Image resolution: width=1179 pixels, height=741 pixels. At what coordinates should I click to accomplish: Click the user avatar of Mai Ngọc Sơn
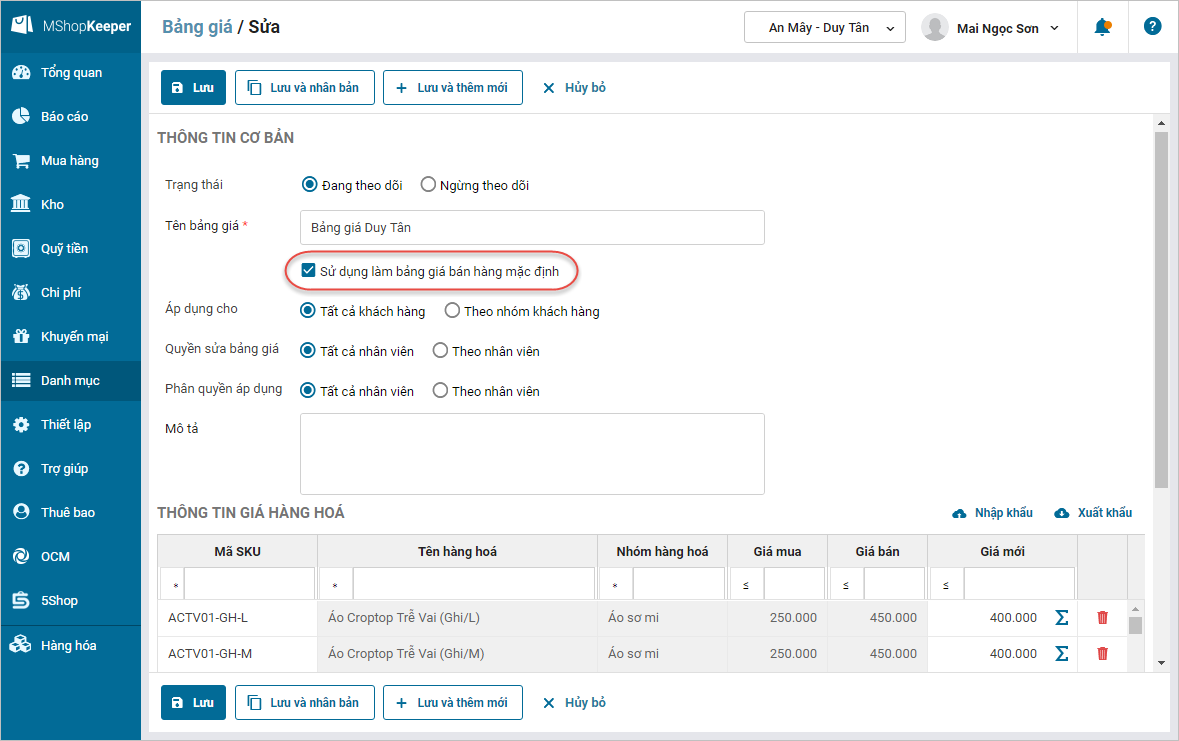[x=935, y=27]
